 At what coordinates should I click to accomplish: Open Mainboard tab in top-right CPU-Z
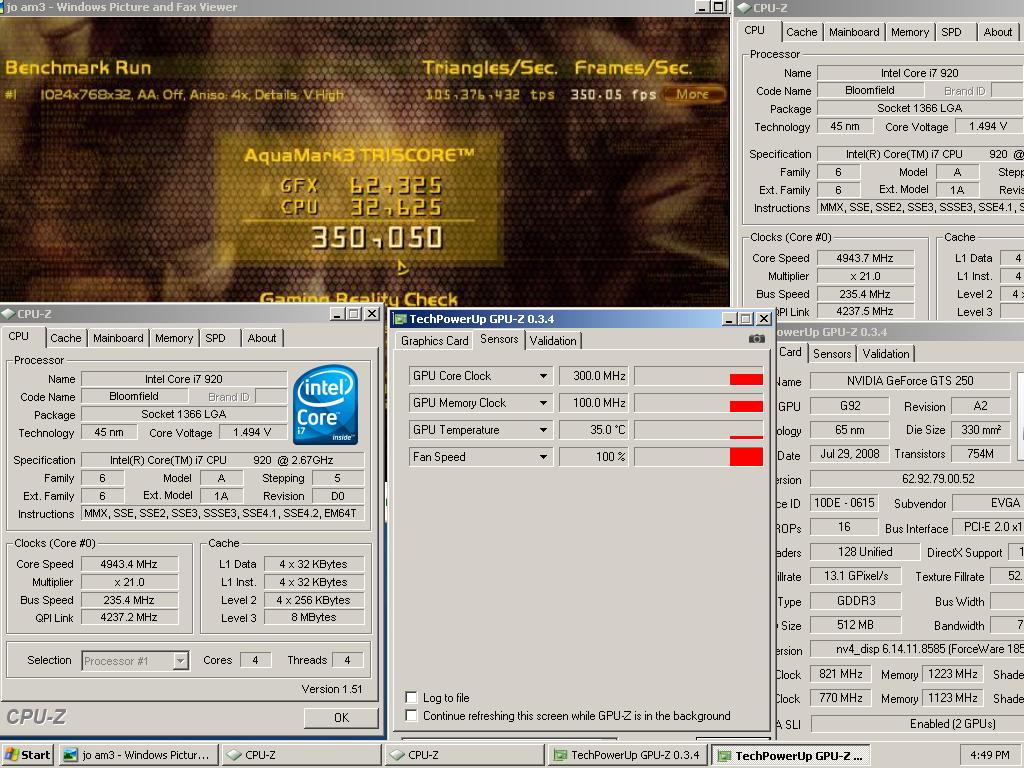click(854, 32)
